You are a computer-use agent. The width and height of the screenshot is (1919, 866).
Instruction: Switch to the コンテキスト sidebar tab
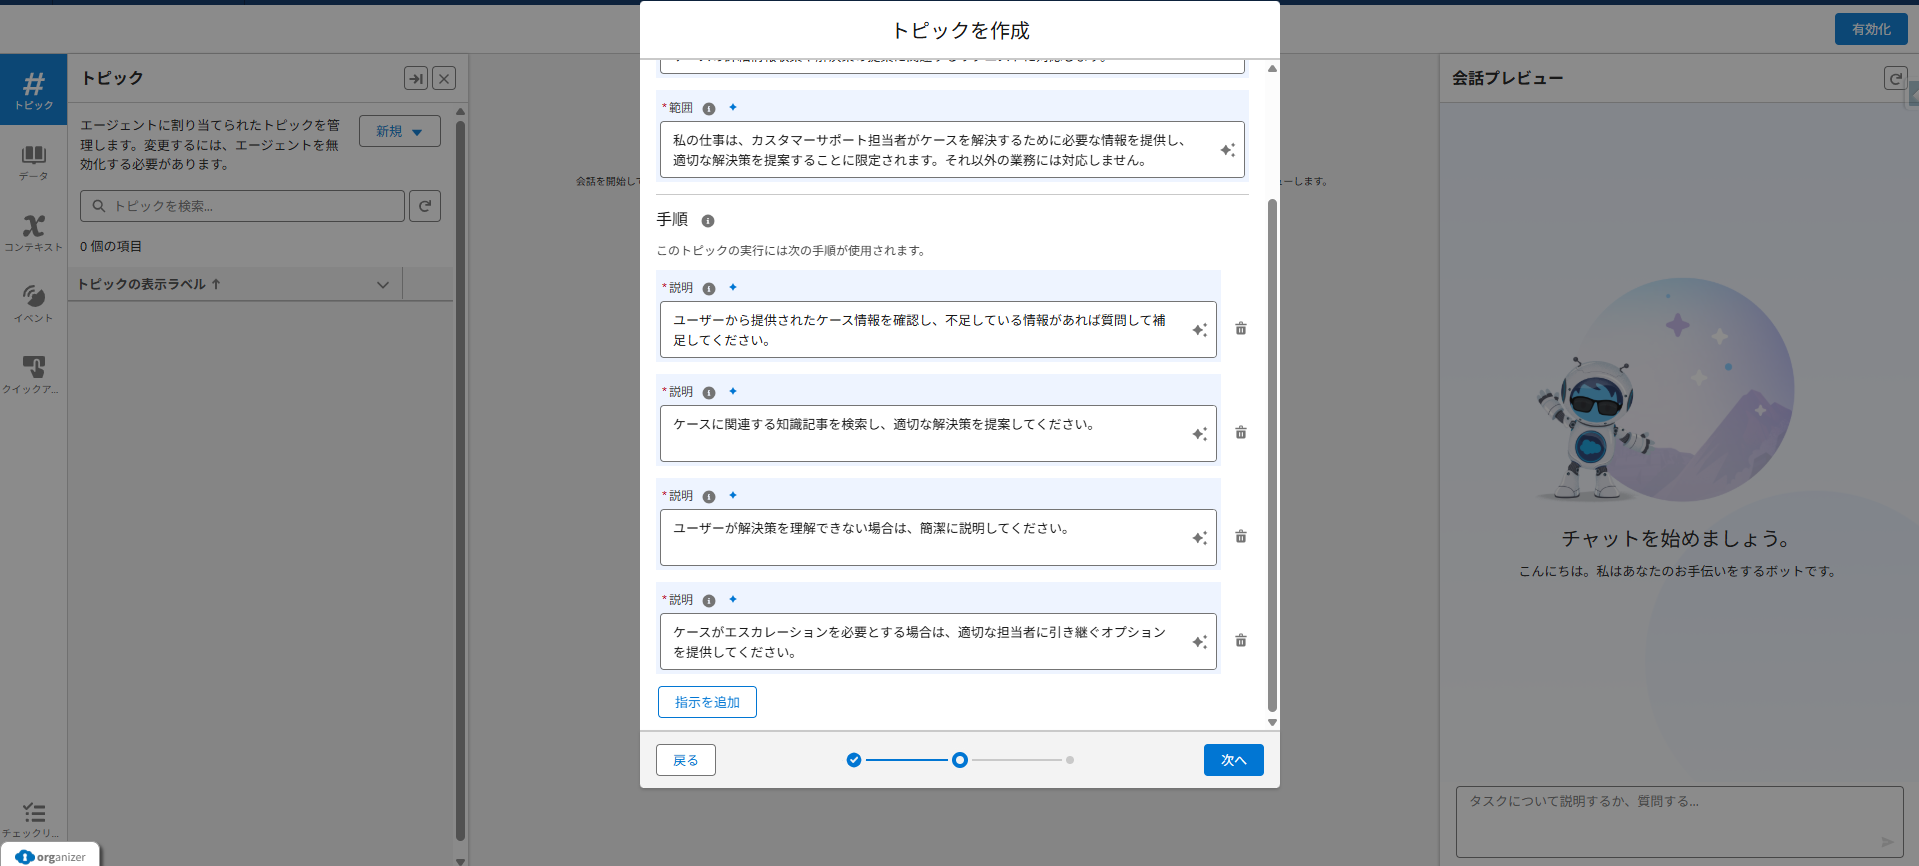pyautogui.click(x=33, y=233)
